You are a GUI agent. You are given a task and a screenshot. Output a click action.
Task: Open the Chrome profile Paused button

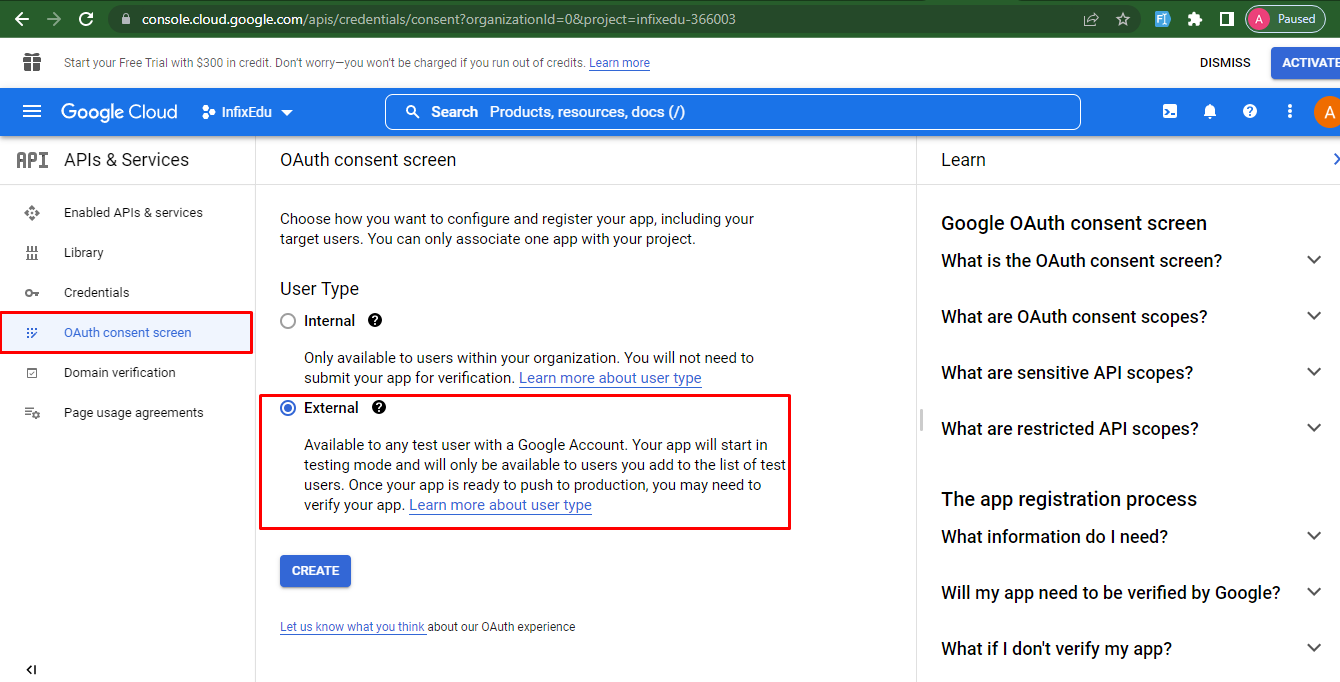tap(1285, 19)
